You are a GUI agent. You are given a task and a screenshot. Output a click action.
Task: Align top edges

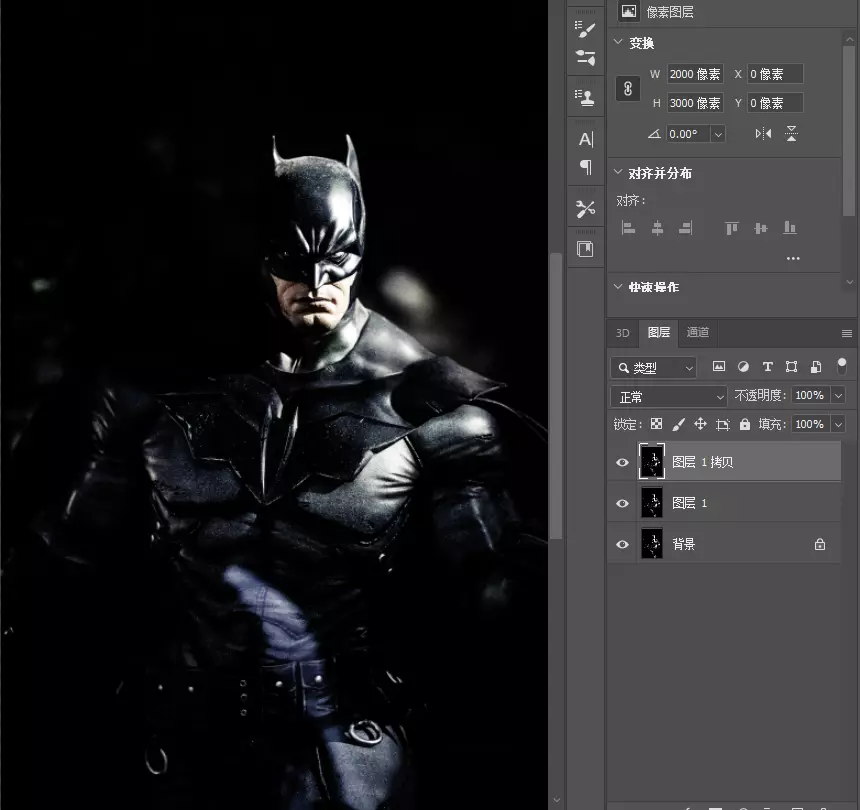pyautogui.click(x=732, y=228)
